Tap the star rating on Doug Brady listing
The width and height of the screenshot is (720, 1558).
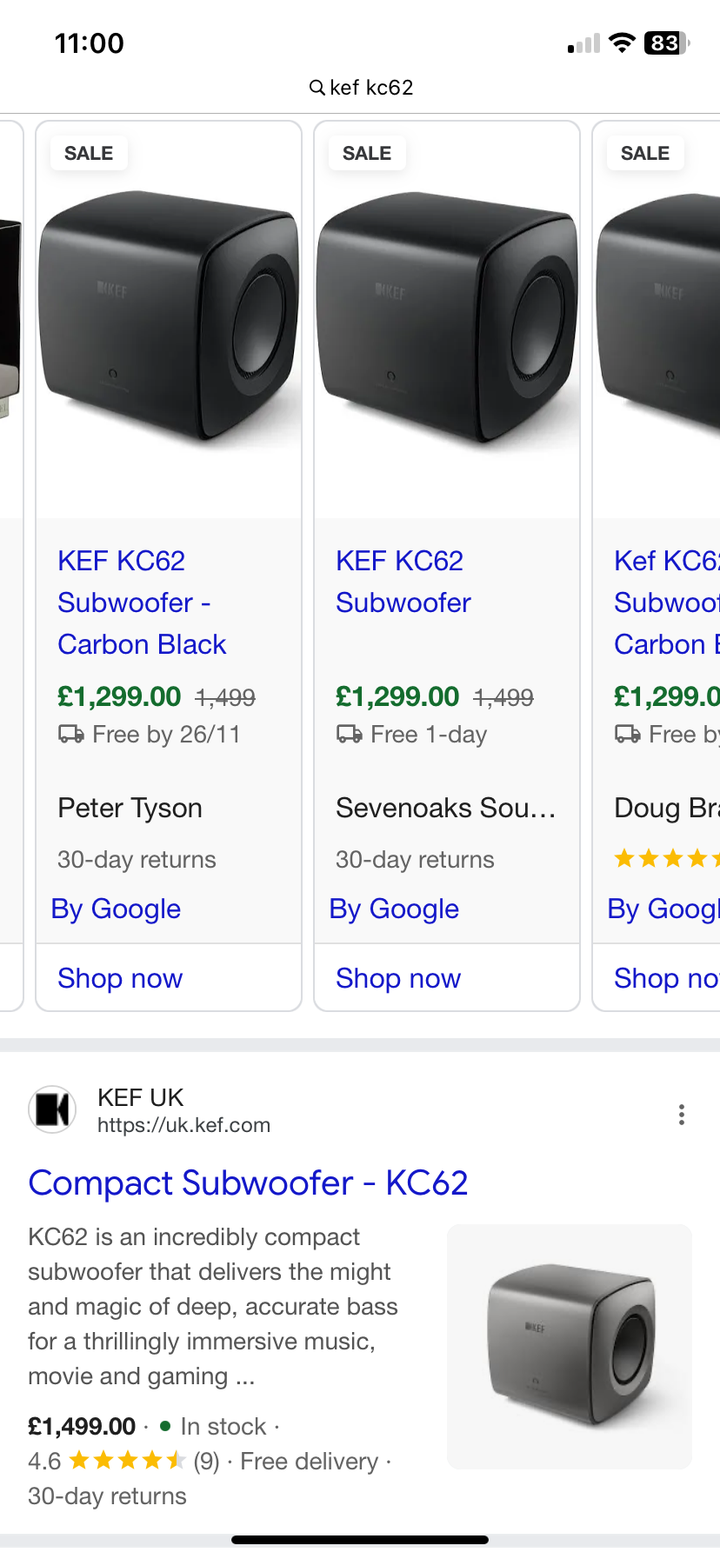[x=666, y=858]
